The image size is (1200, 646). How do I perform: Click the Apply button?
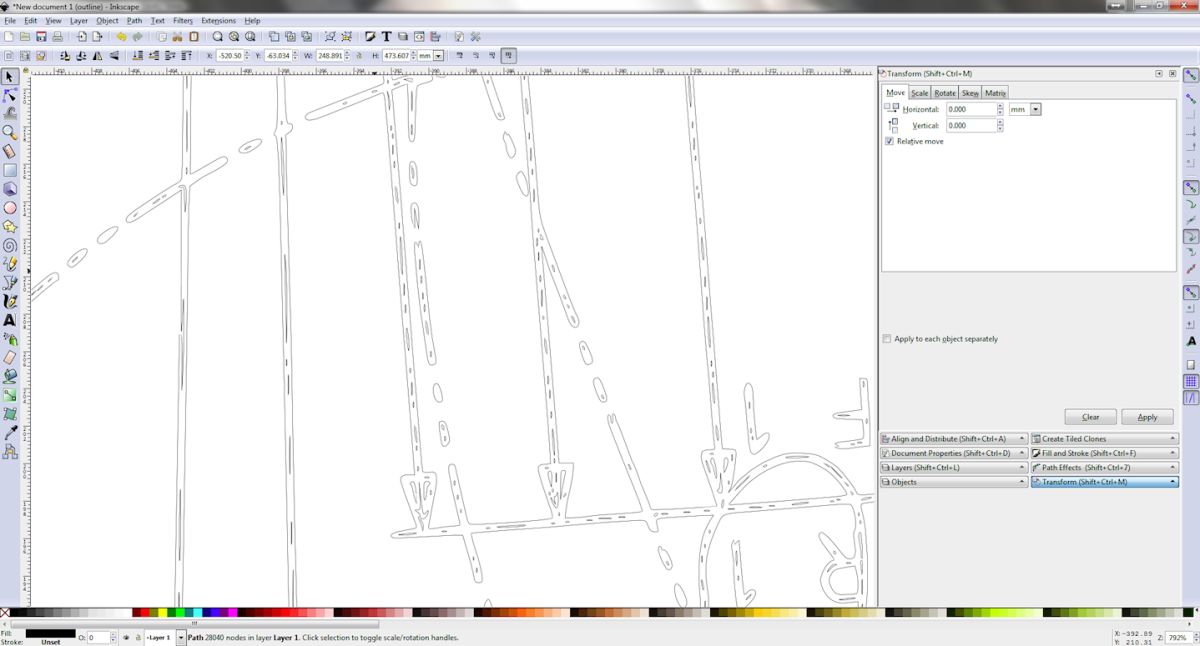click(x=1147, y=417)
